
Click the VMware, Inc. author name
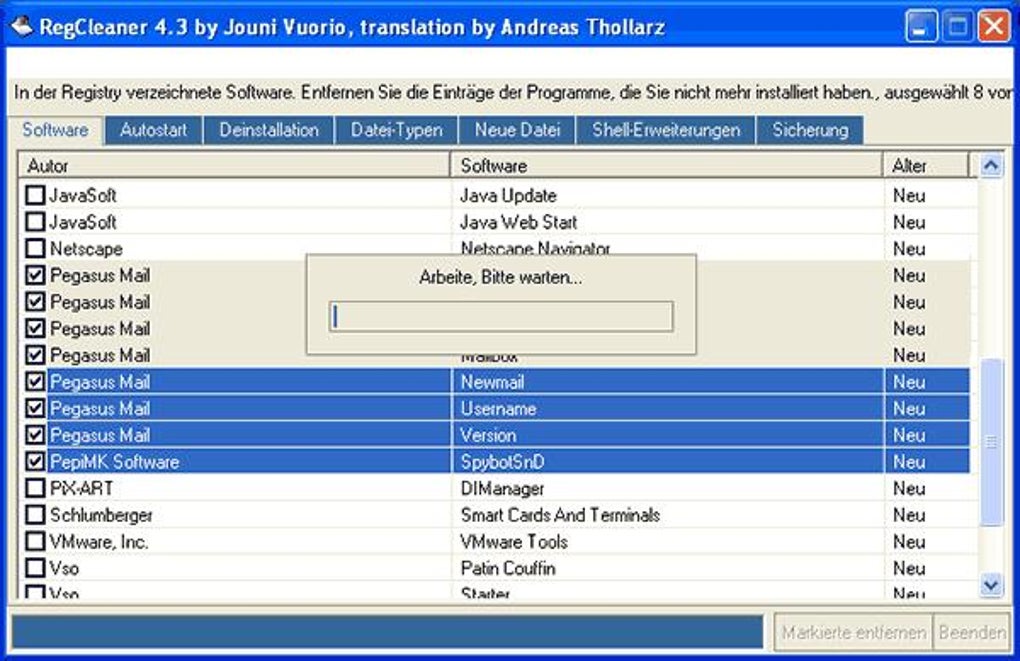99,542
